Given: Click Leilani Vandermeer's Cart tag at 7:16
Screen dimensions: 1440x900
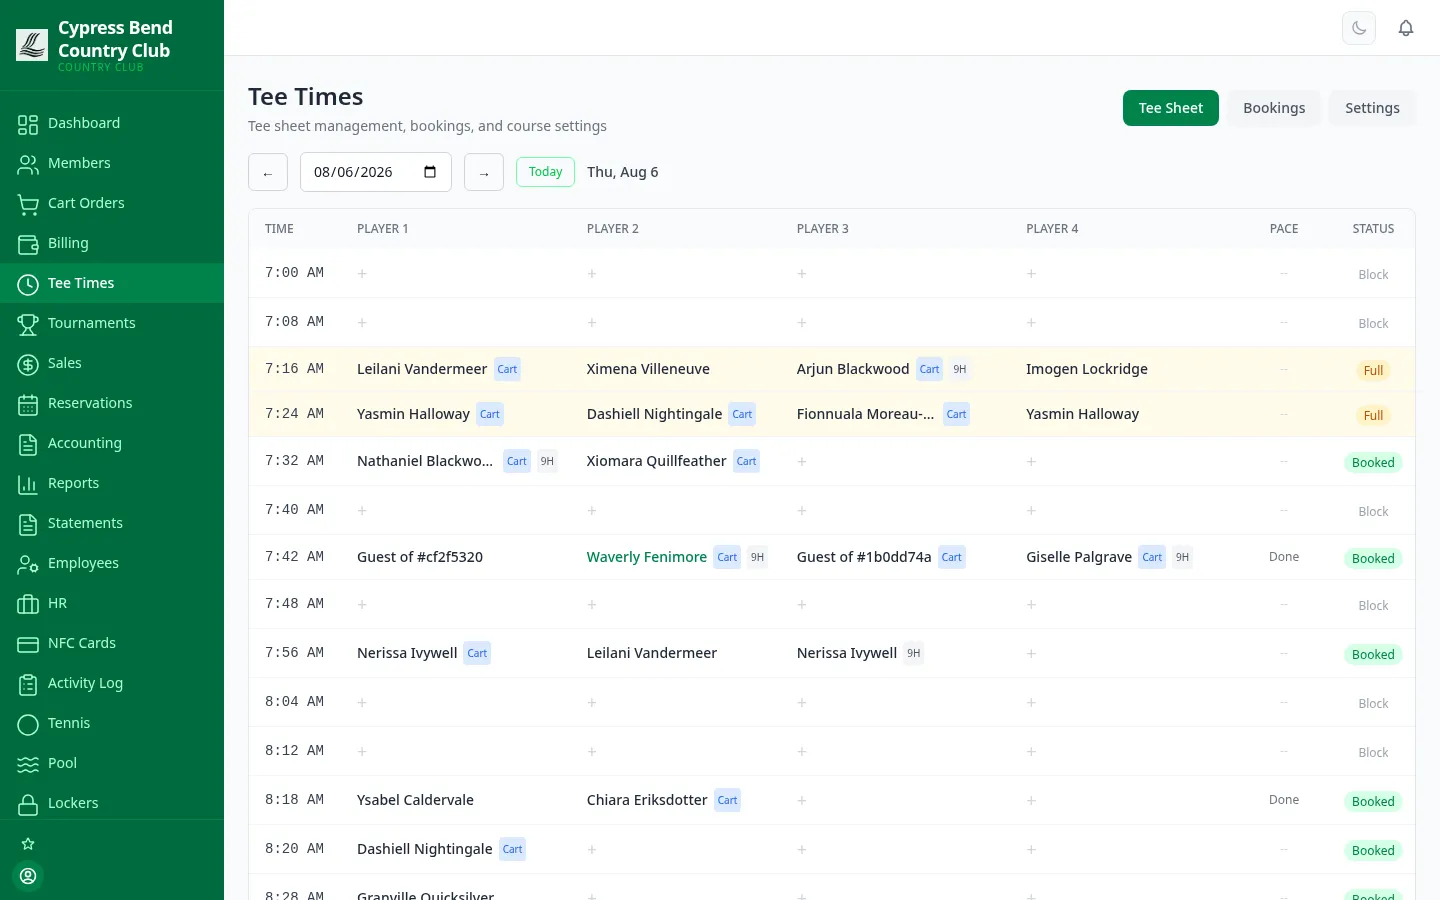Looking at the screenshot, I should 507,369.
